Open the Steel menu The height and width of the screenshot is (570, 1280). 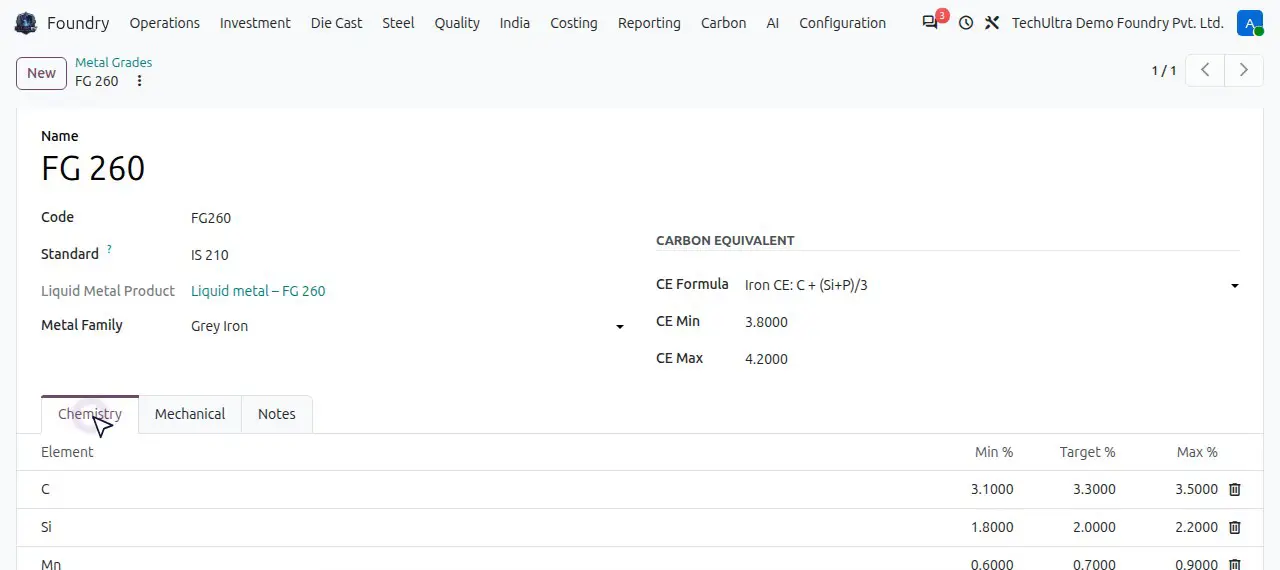point(398,23)
